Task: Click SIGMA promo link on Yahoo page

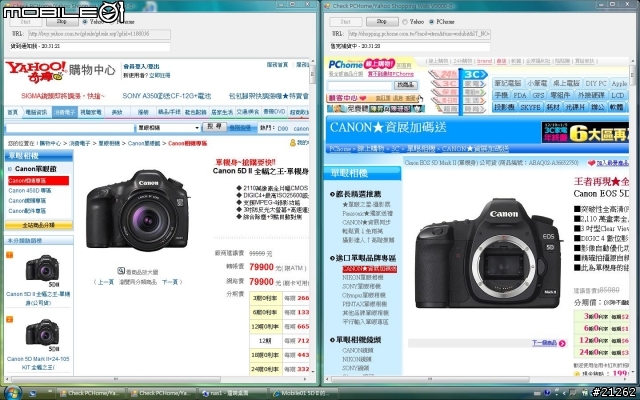Action: [x=63, y=96]
